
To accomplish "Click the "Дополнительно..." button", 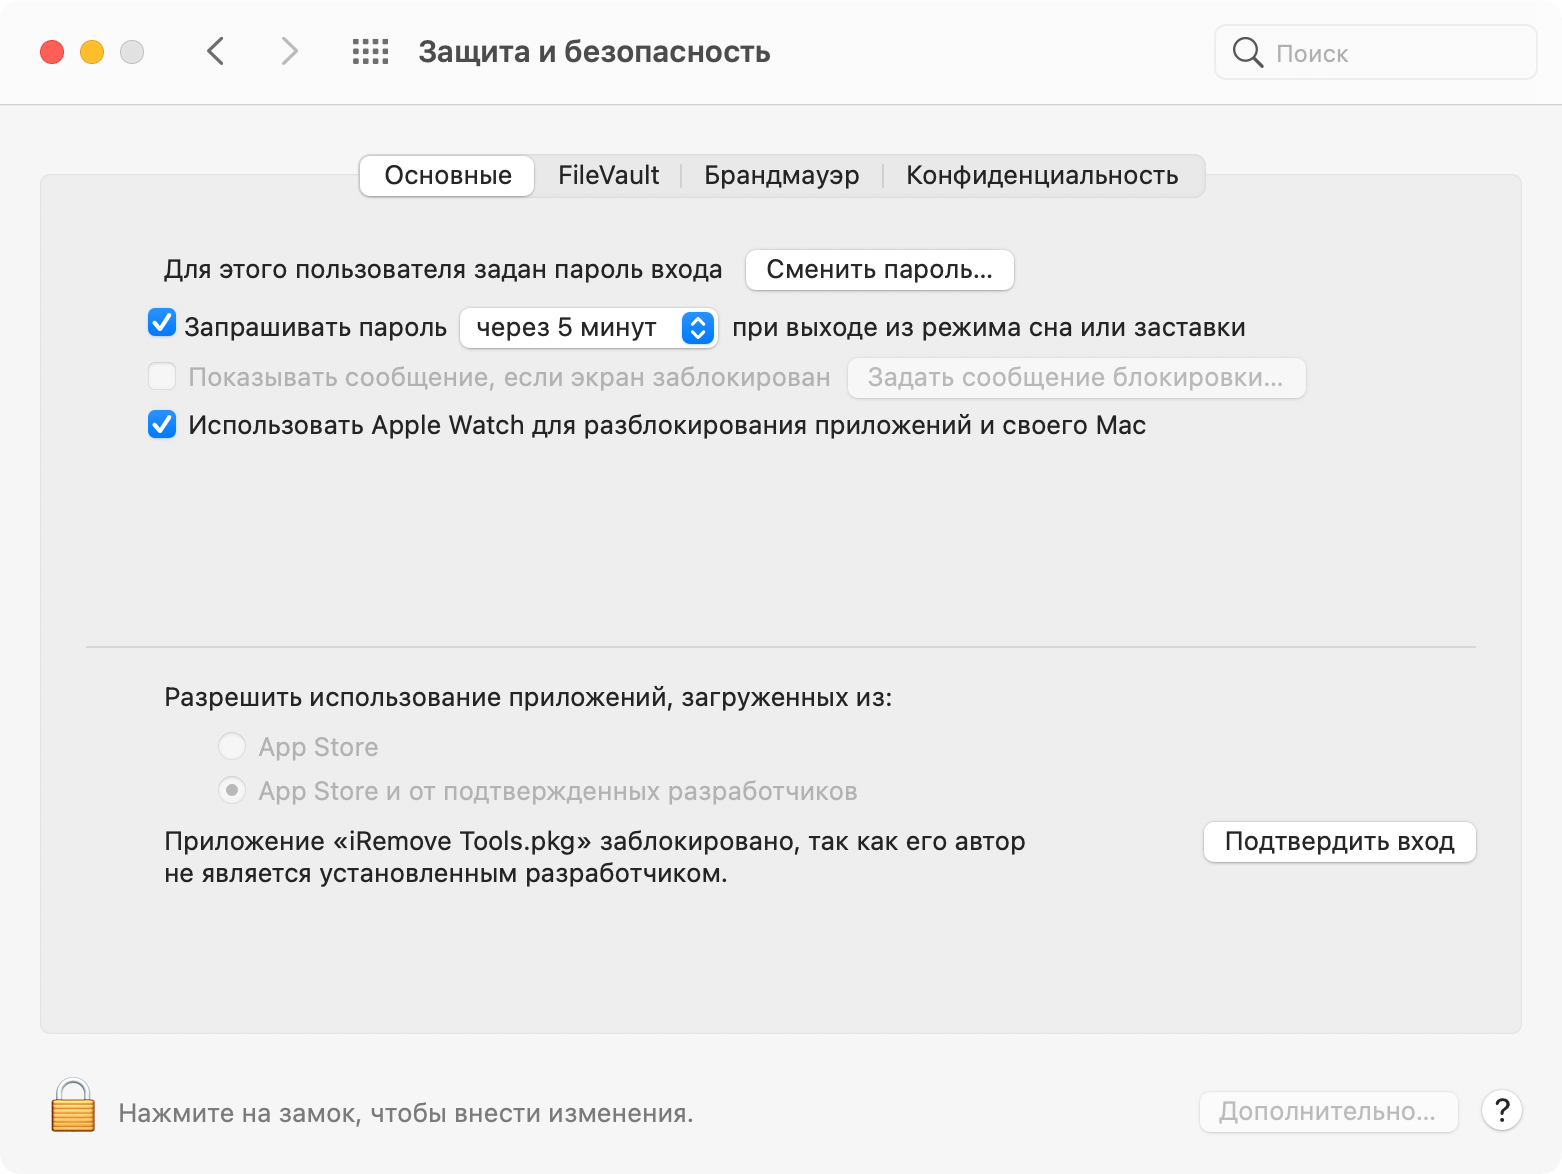I will [x=1327, y=1111].
